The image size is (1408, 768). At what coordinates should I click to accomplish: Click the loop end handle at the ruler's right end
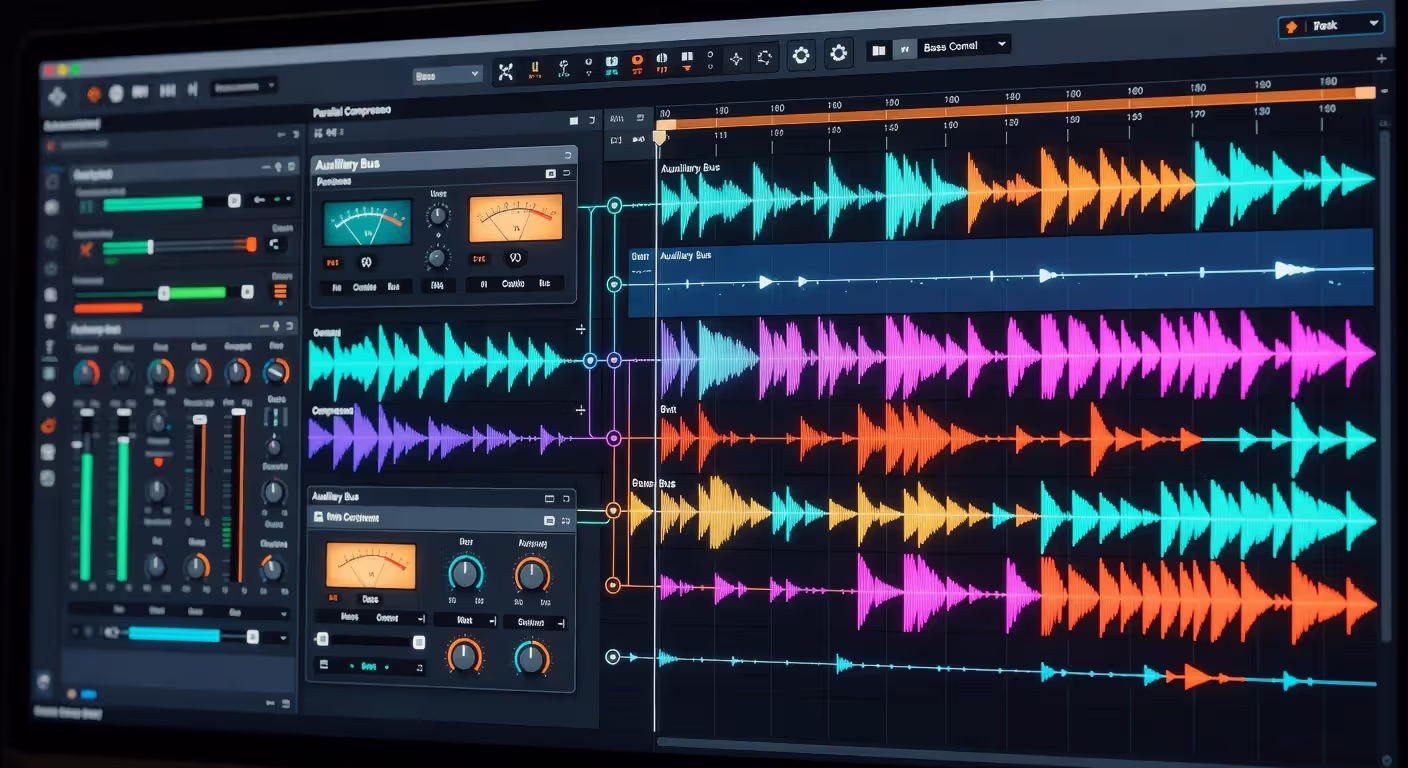(x=1365, y=92)
